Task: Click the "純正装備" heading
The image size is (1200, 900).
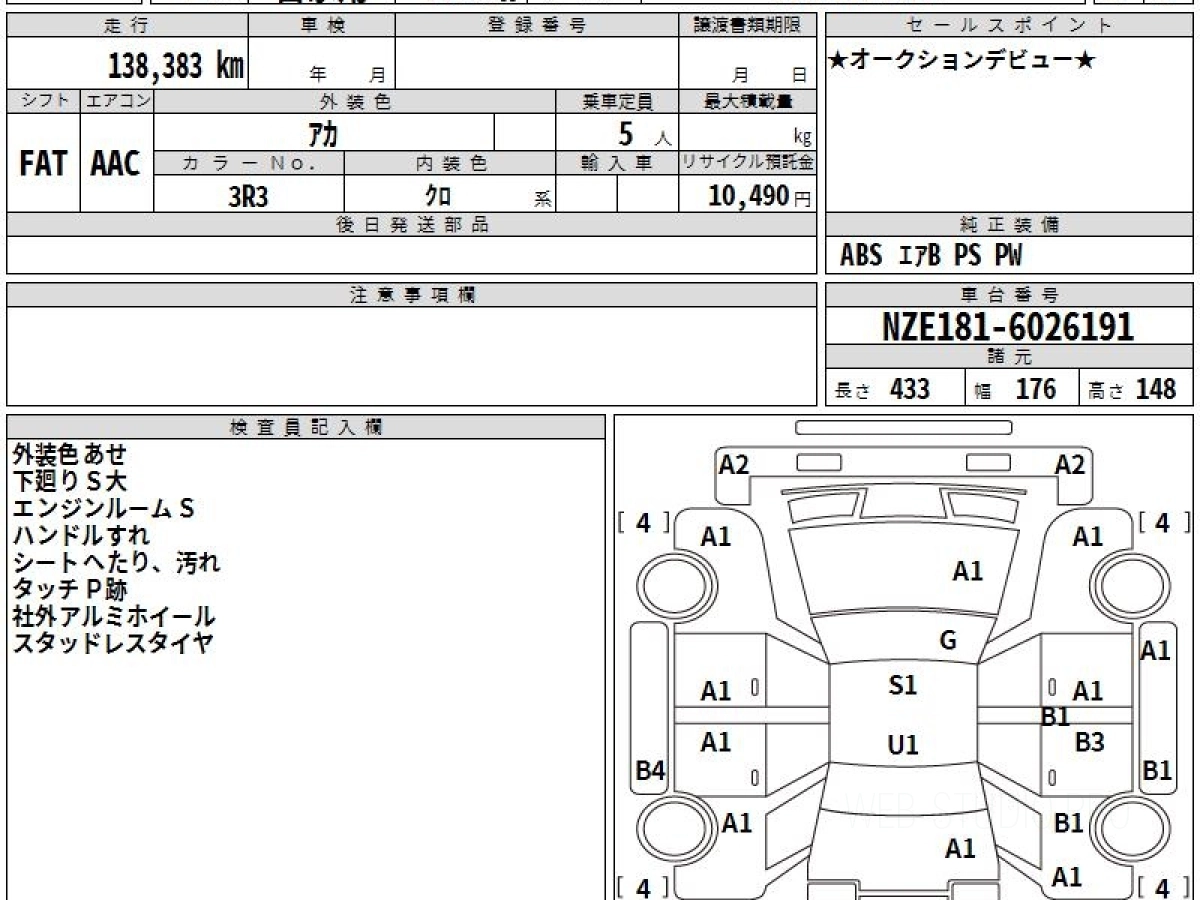Action: point(1009,225)
